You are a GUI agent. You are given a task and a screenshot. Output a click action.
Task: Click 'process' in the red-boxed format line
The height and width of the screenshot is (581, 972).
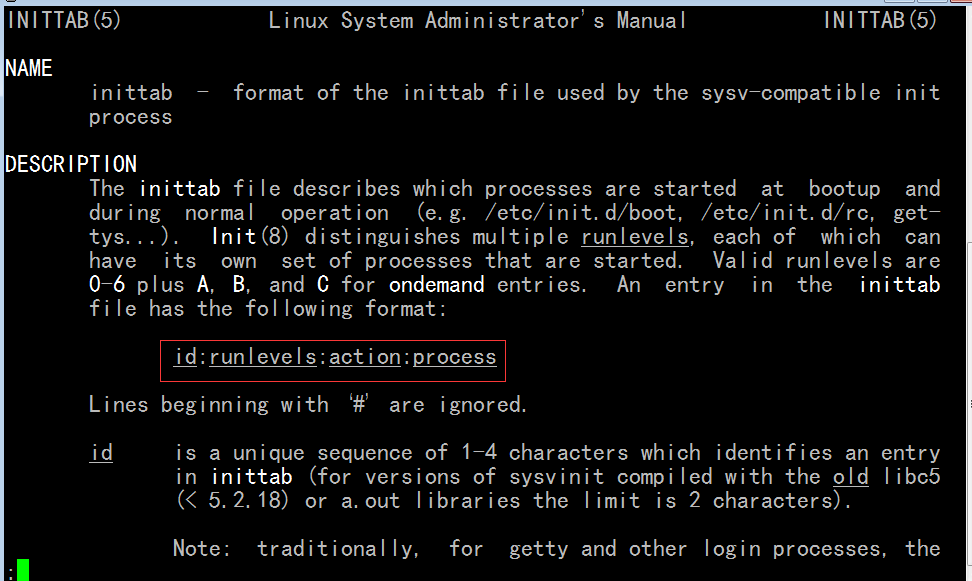(x=455, y=357)
